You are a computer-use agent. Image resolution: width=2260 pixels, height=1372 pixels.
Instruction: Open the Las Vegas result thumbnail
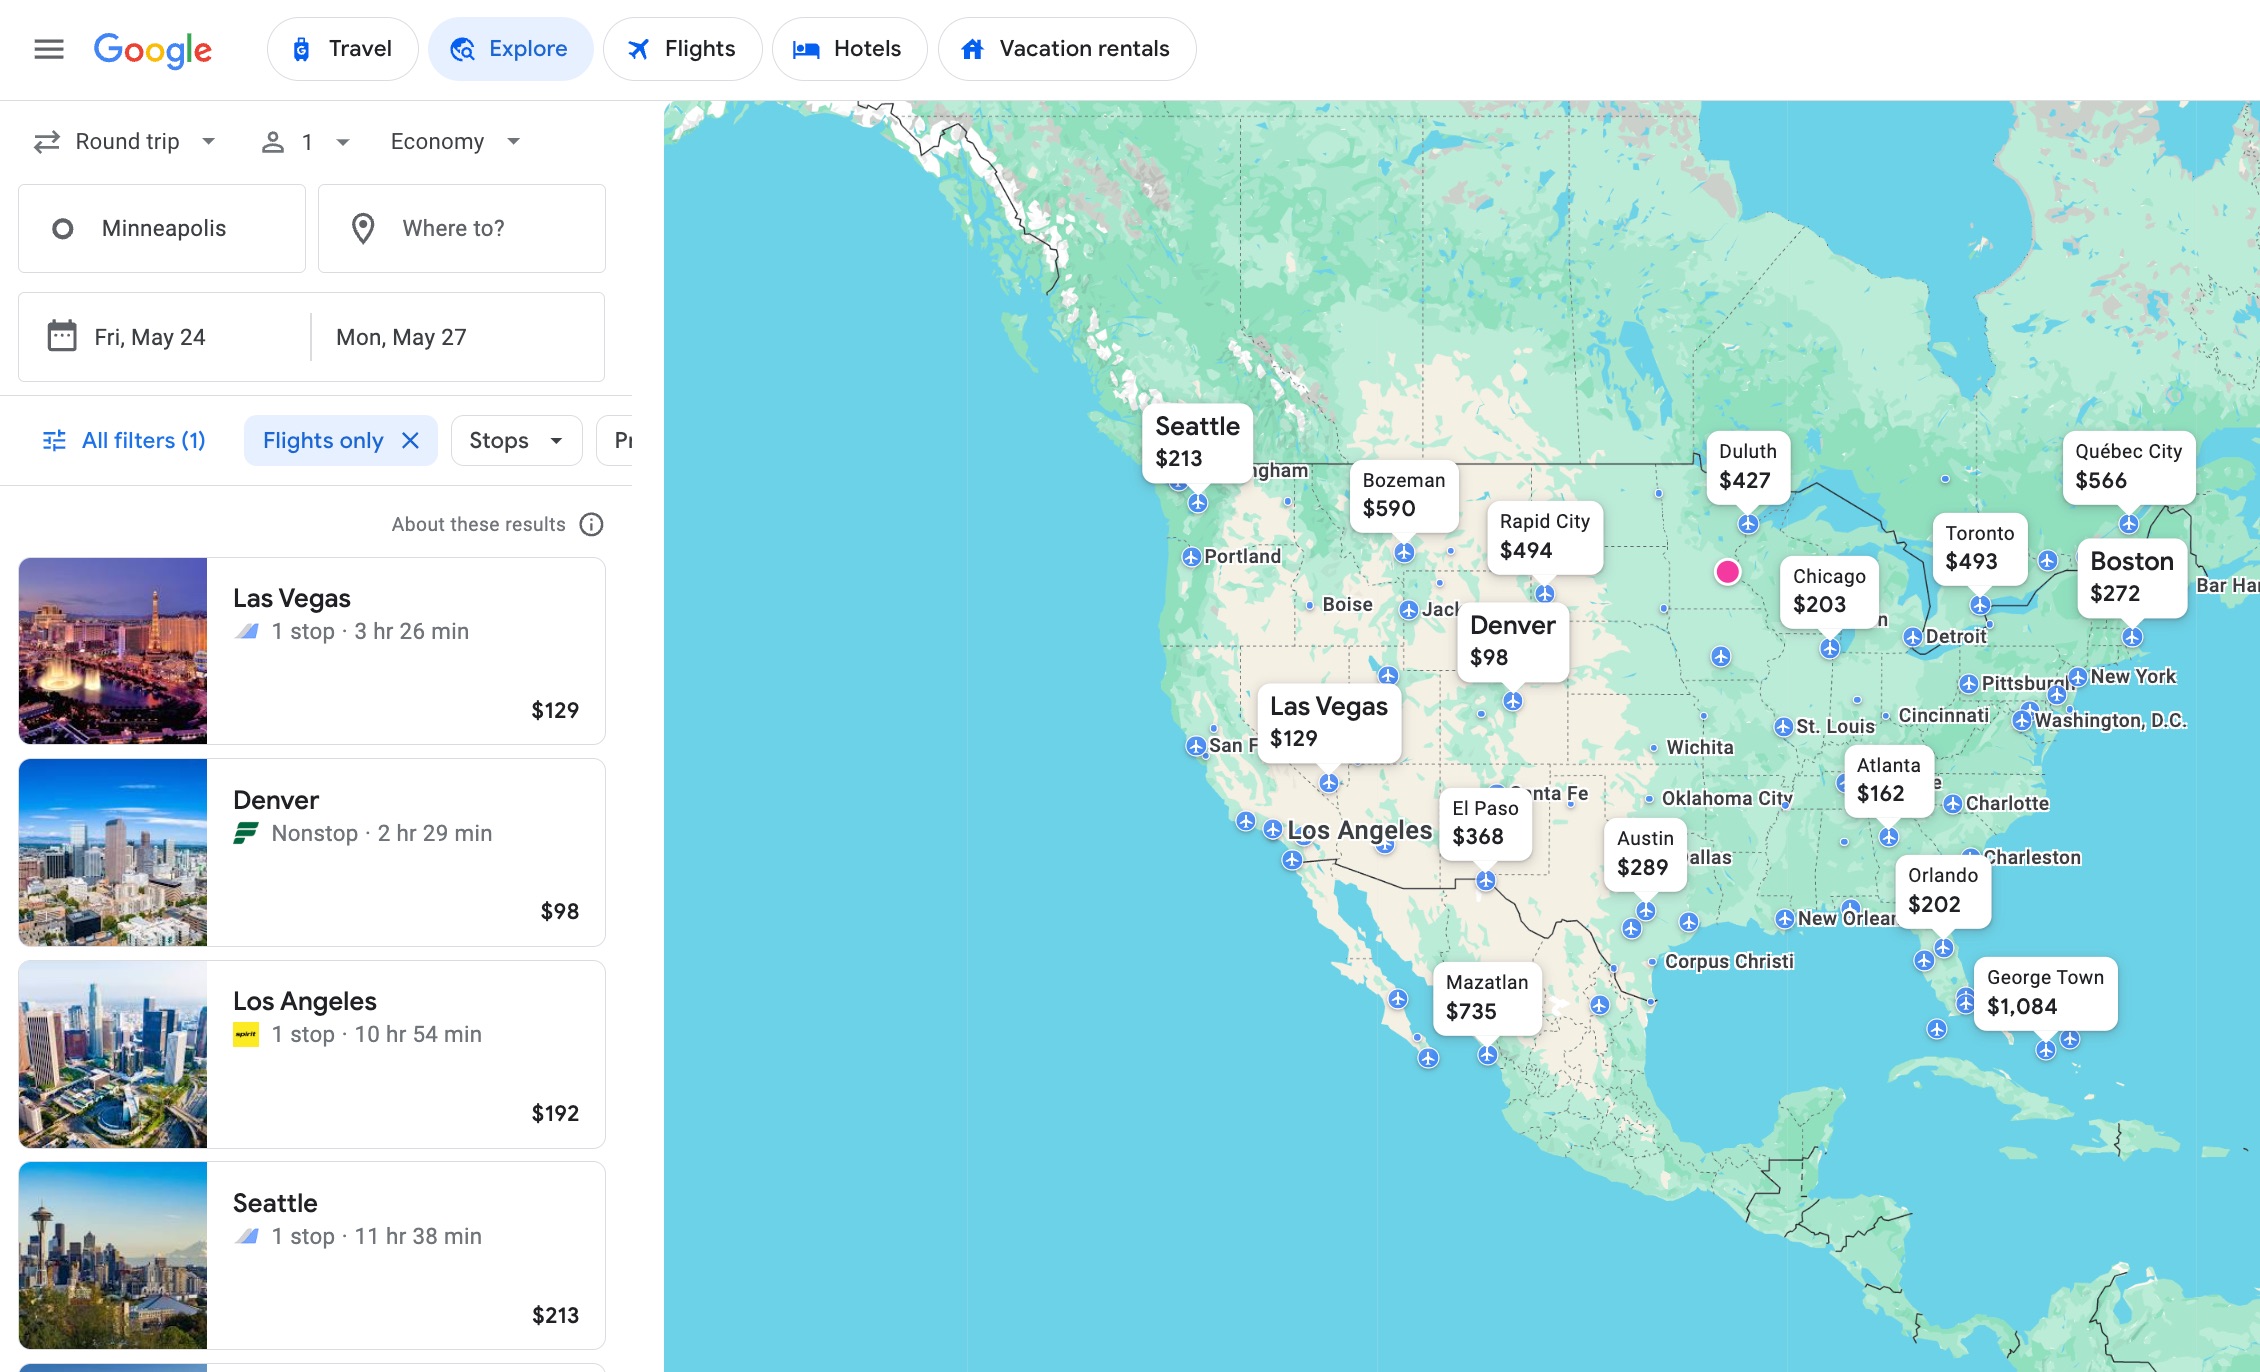[x=113, y=650]
